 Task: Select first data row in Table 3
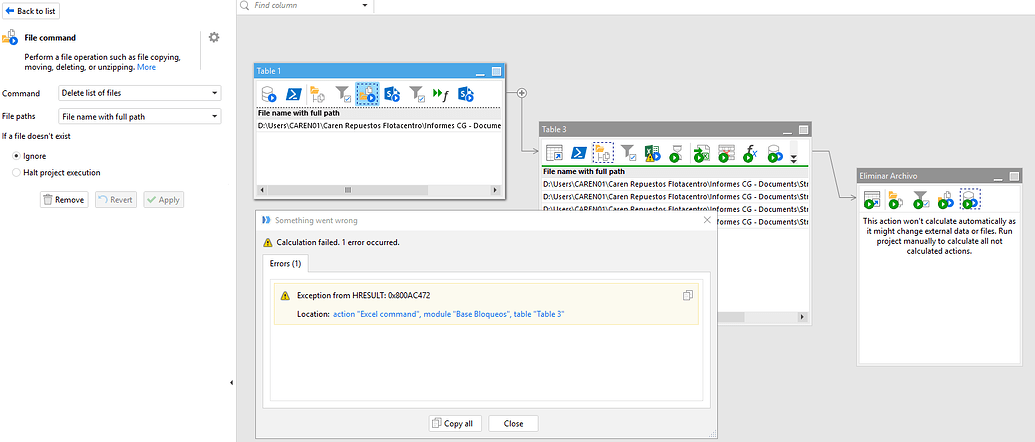tap(676, 183)
